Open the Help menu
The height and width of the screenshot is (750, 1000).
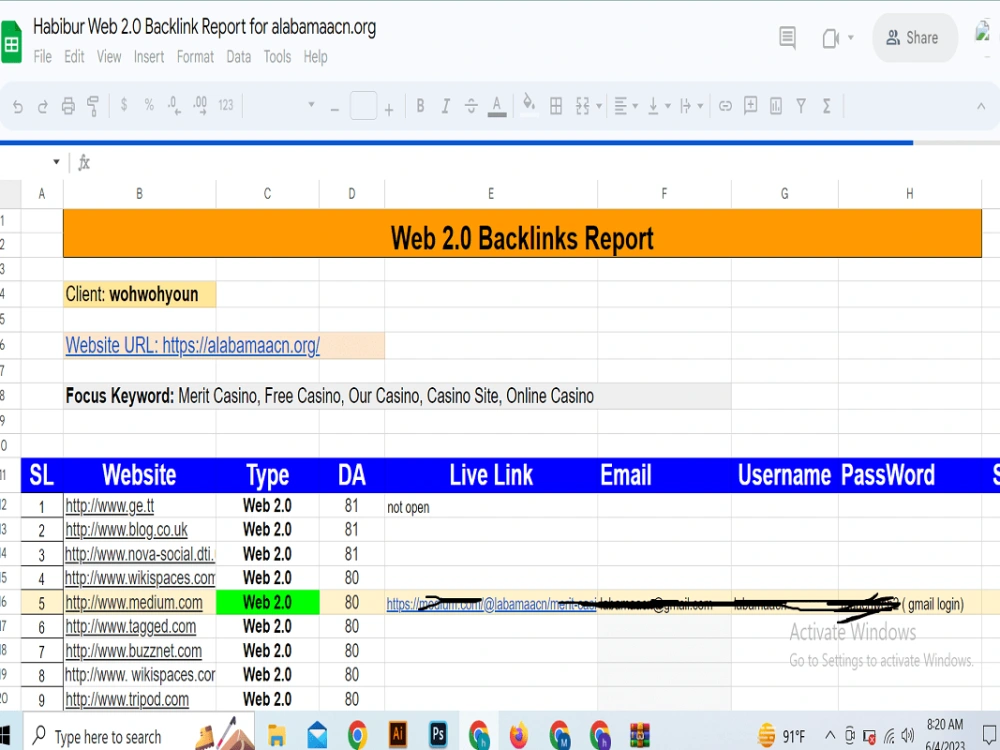coord(316,57)
